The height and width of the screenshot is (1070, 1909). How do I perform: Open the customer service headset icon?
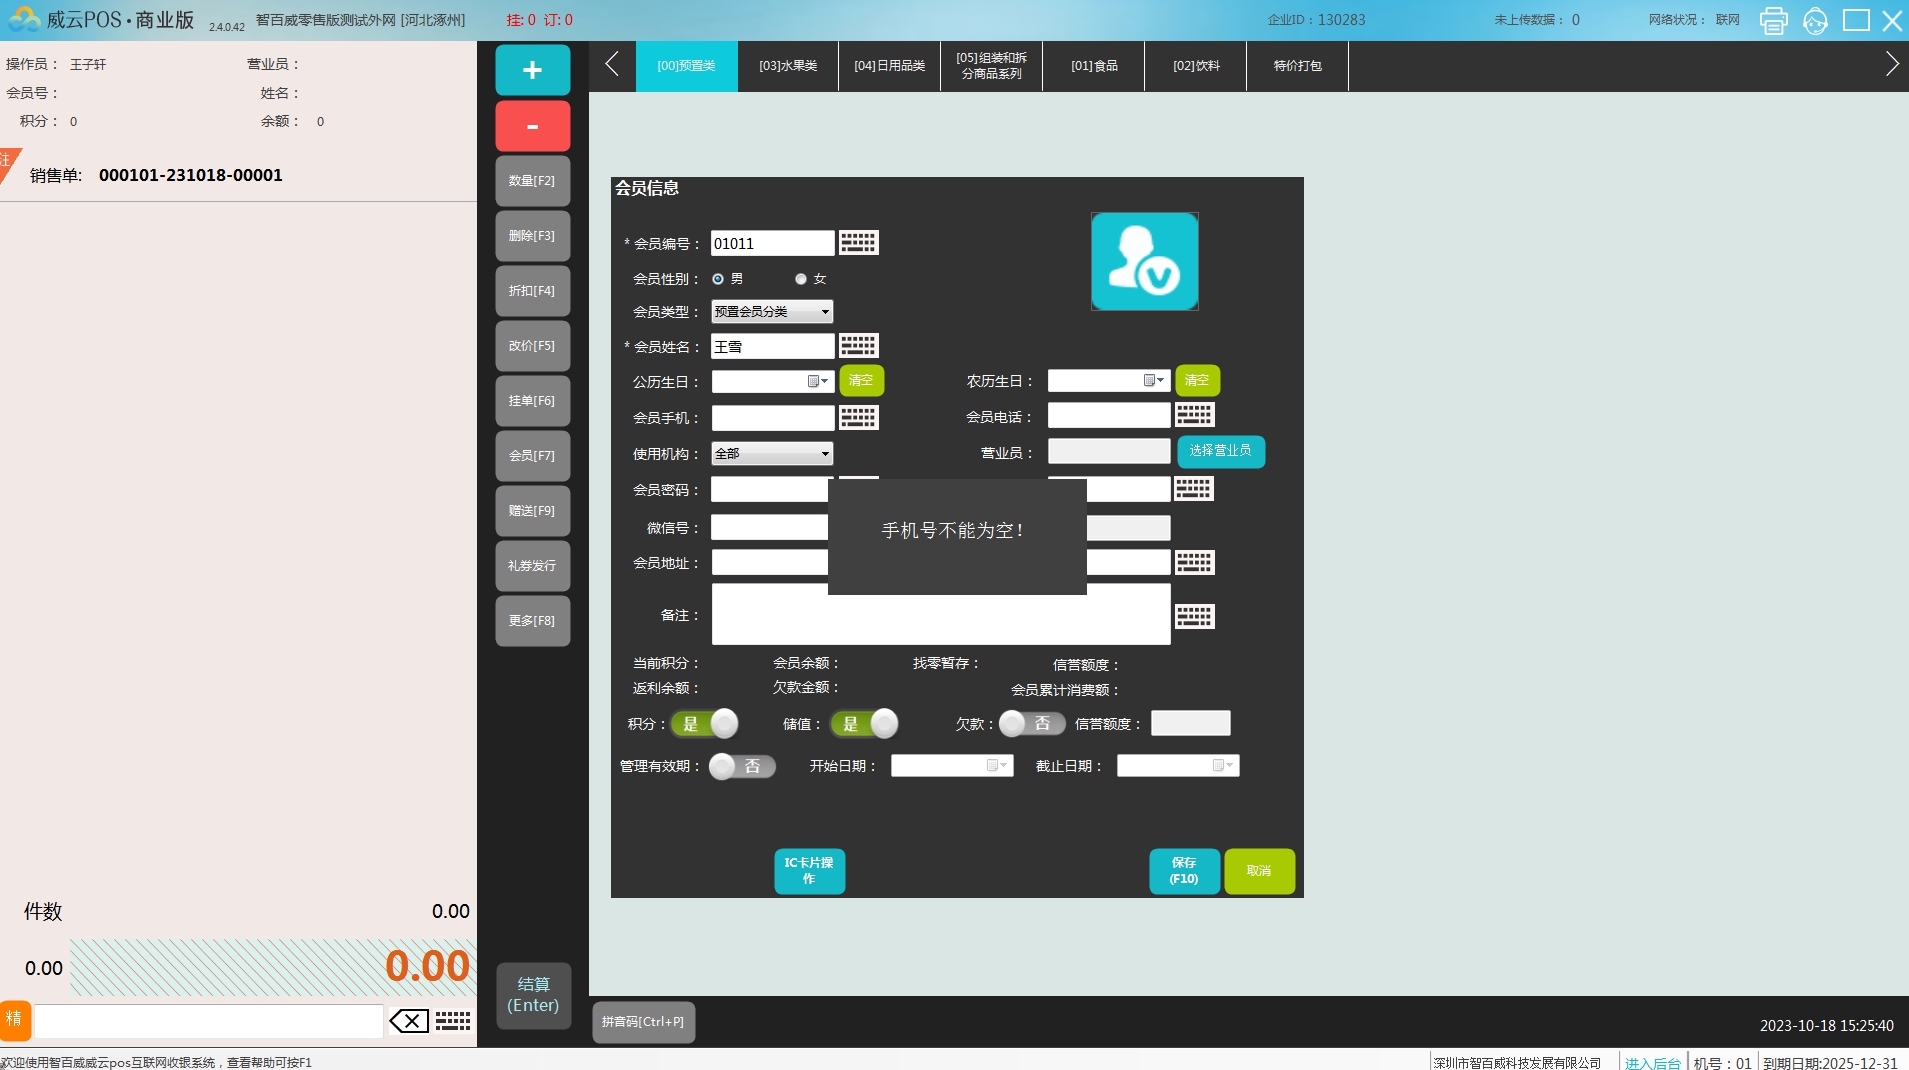[x=1815, y=20]
